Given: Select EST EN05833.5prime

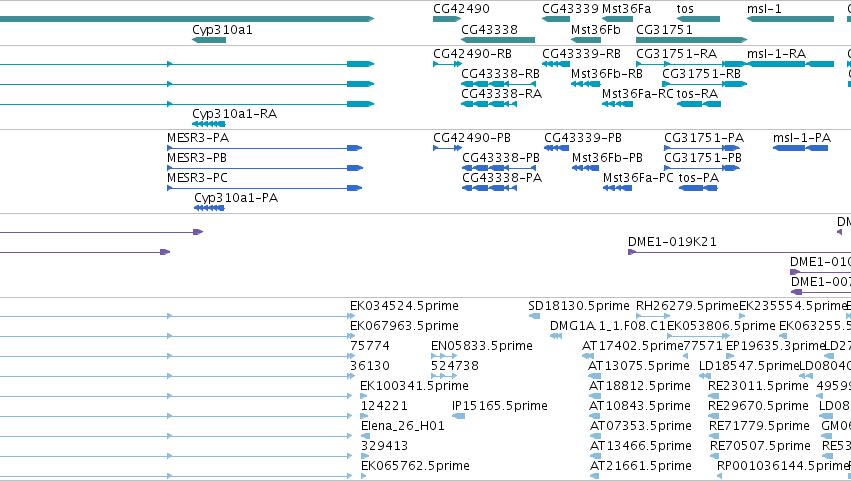Looking at the screenshot, I should 481,346.
